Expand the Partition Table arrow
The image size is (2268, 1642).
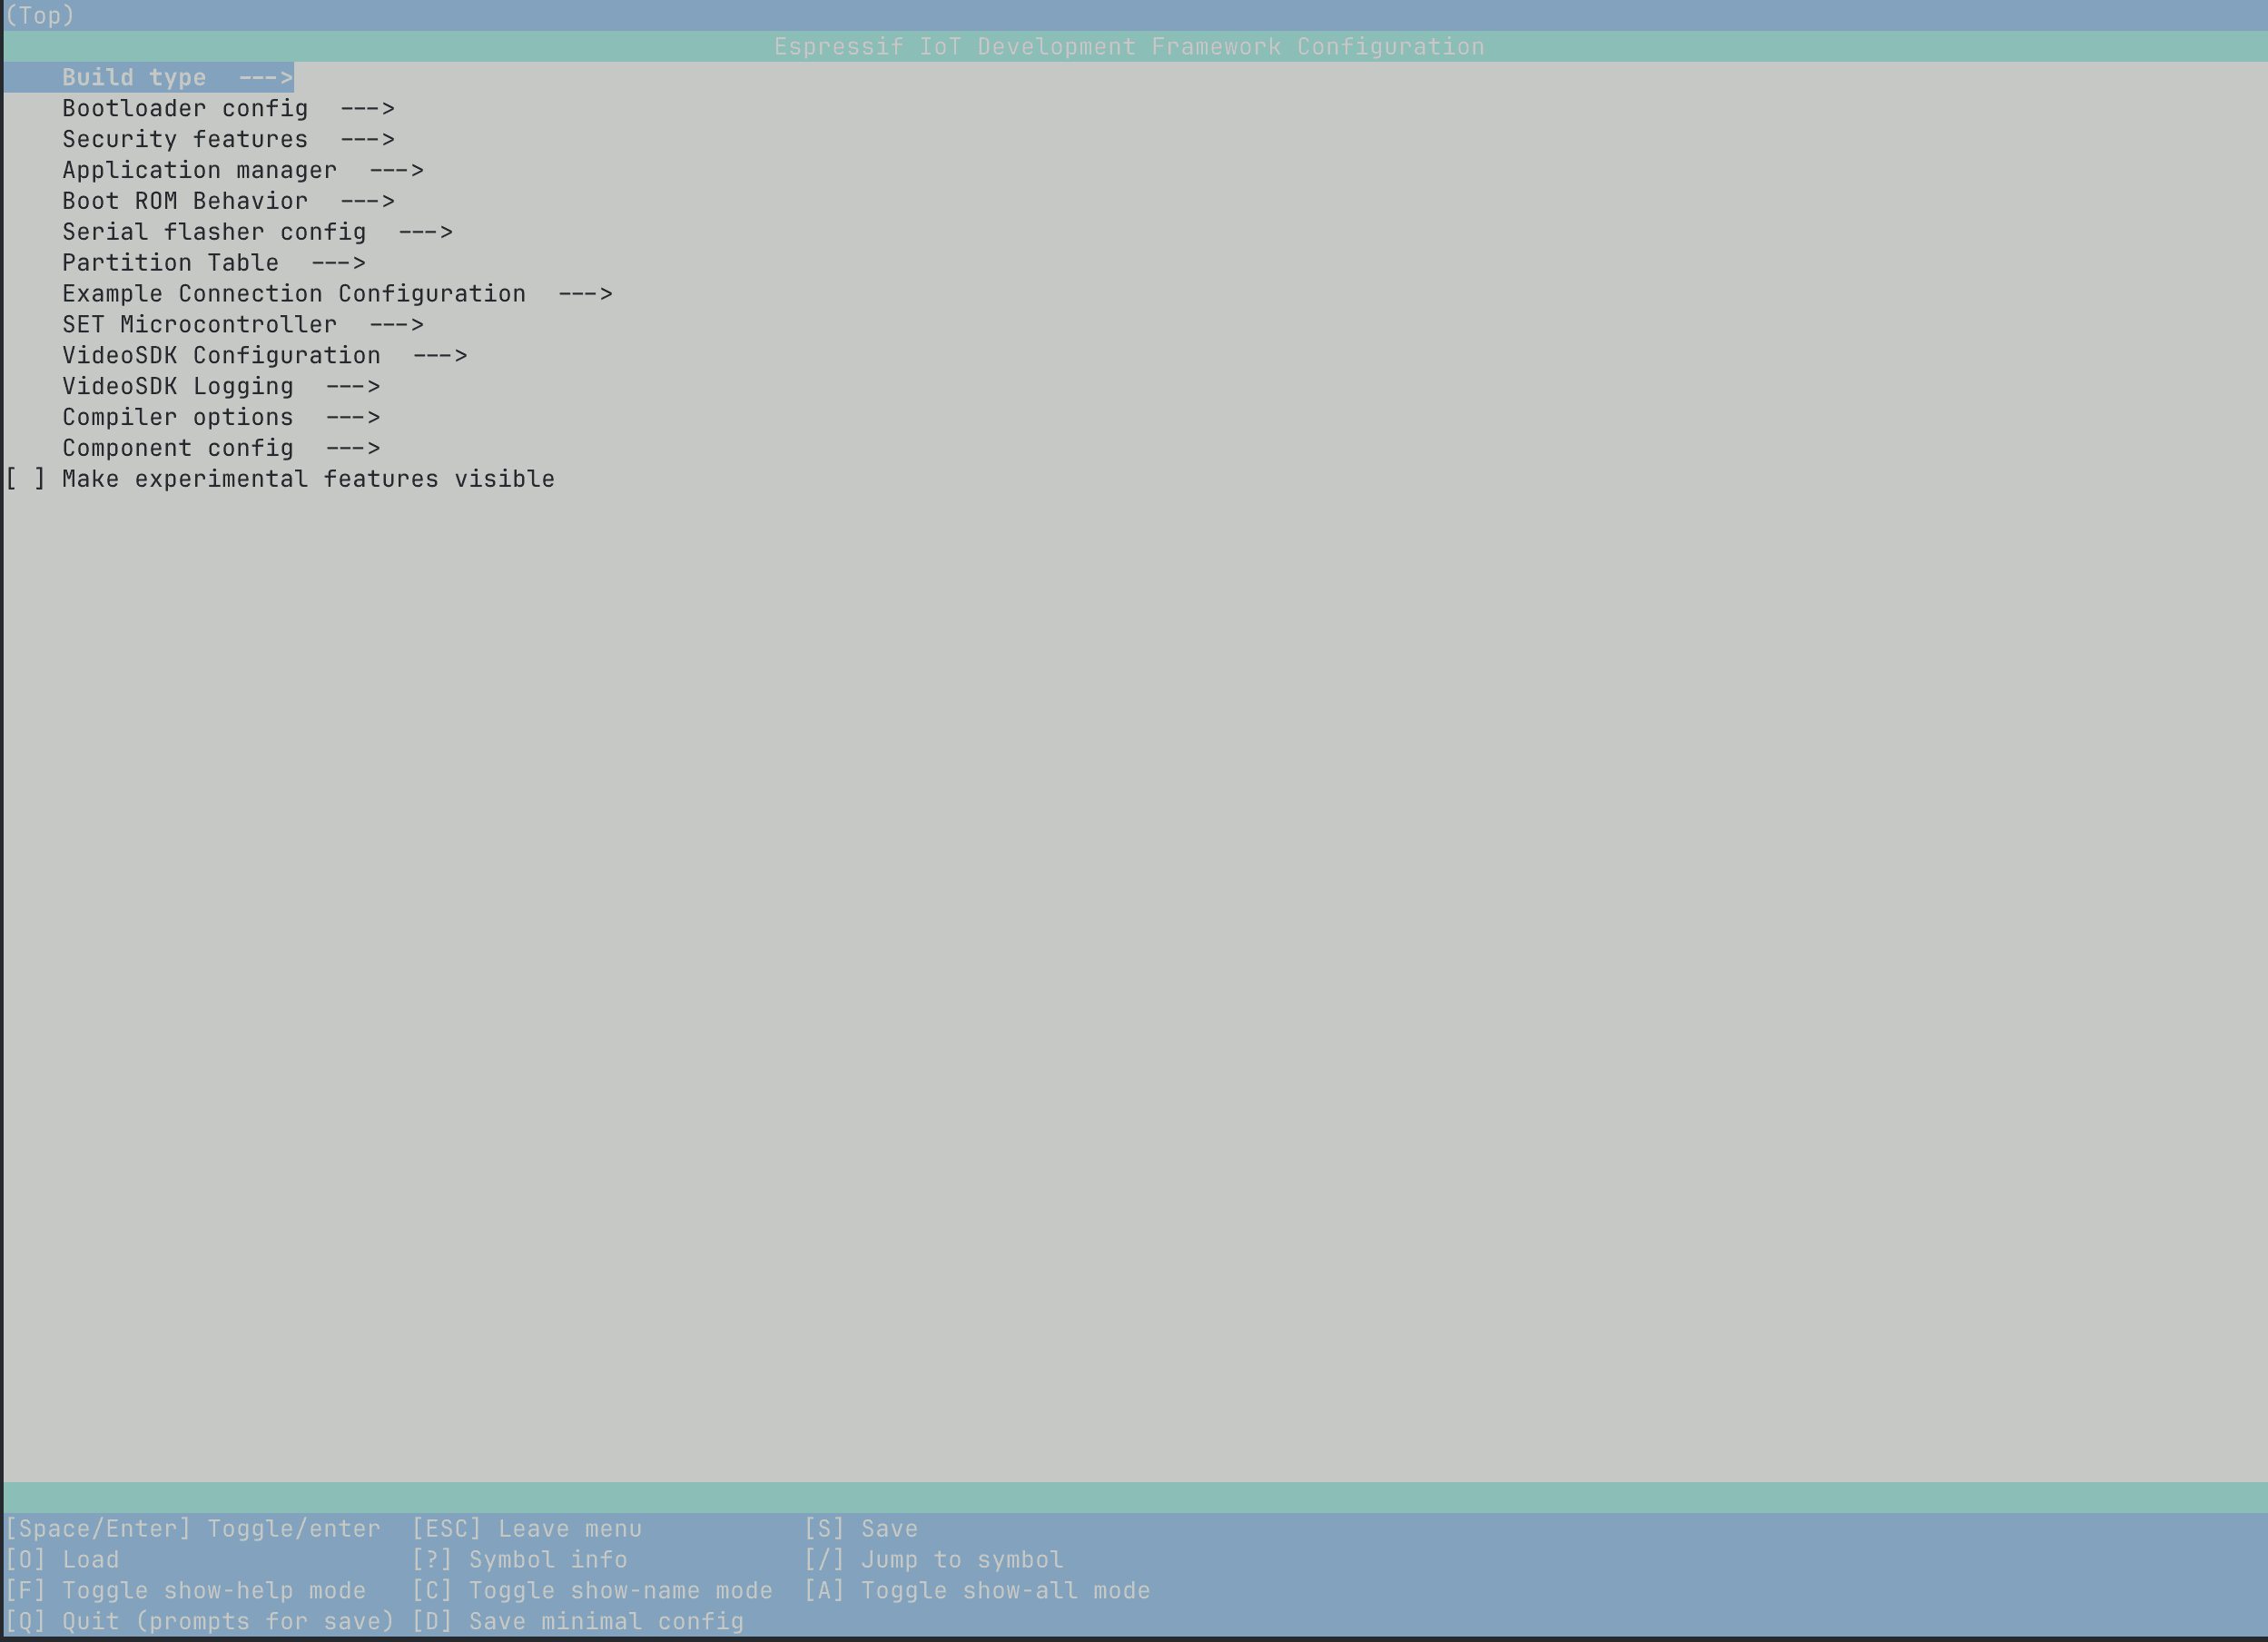click(x=338, y=263)
